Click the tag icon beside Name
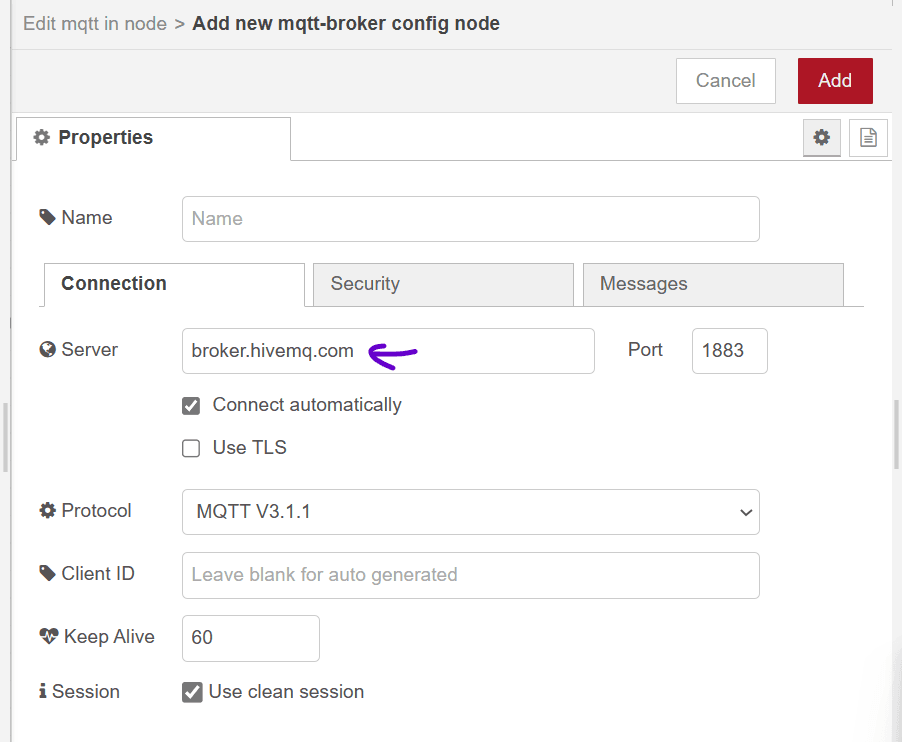Viewport: 902px width, 742px height. (47, 217)
